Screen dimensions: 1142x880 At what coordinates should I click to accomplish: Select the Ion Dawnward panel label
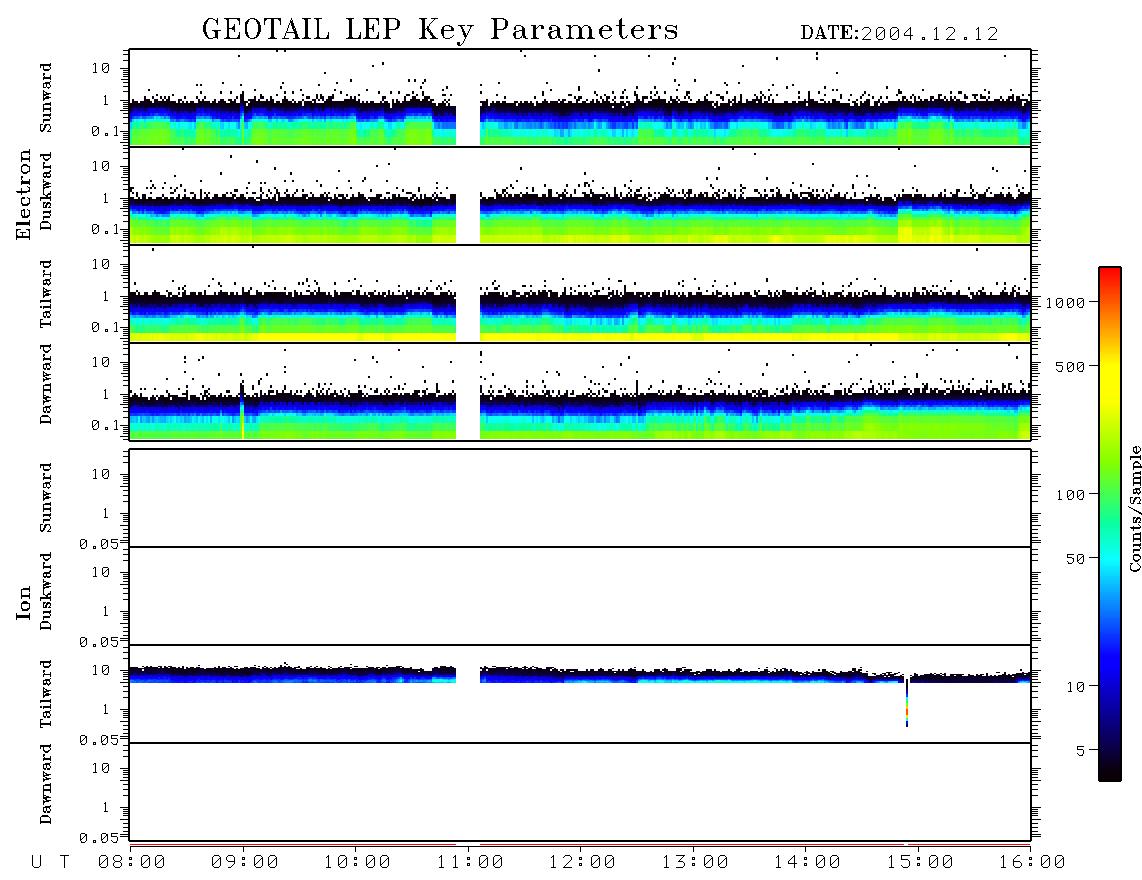46,784
